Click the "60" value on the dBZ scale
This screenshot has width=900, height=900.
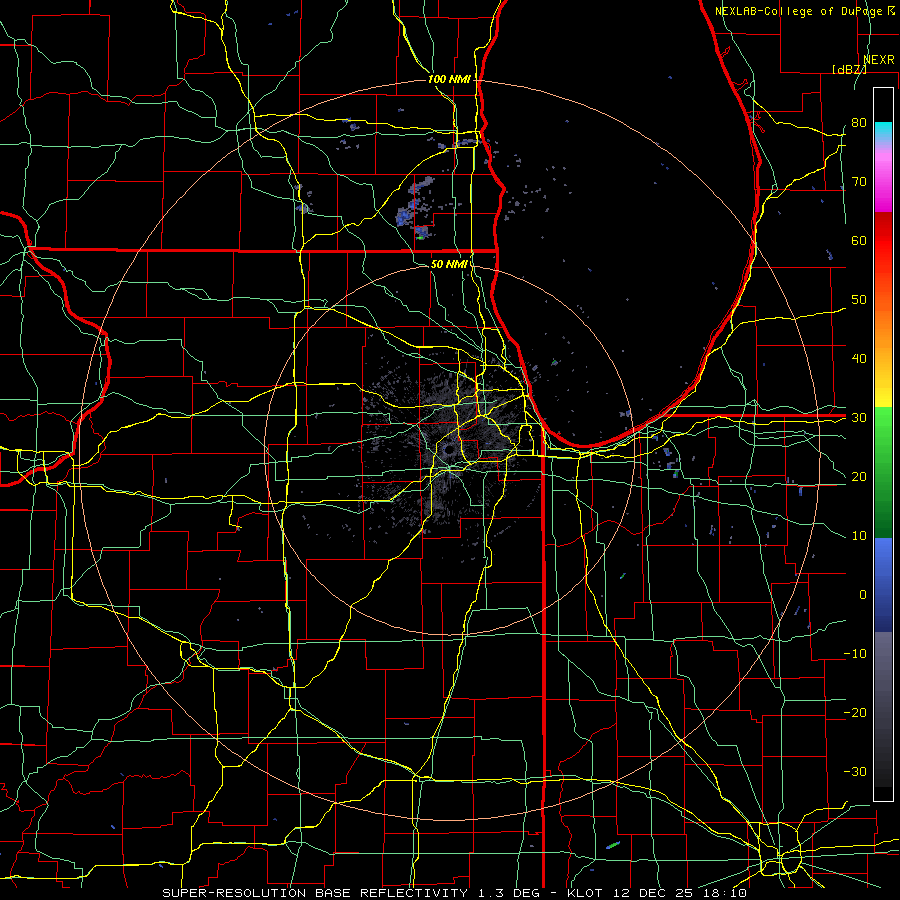(859, 240)
